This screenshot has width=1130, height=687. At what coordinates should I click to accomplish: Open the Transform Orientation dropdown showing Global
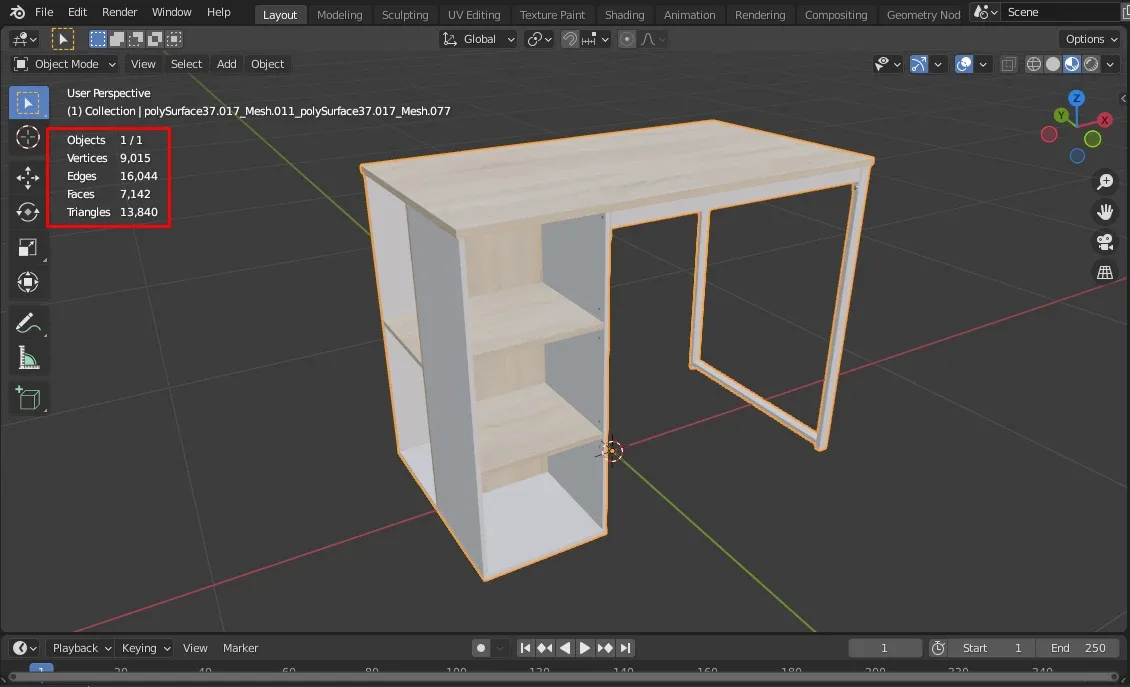pos(478,38)
